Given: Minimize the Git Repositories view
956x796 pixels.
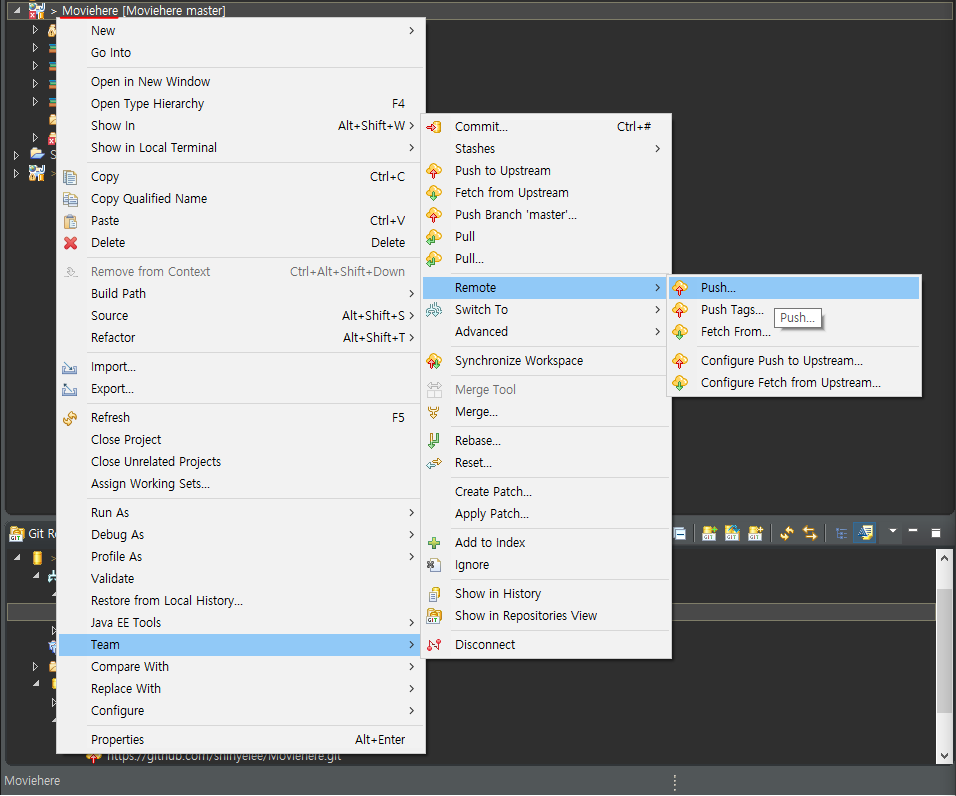Looking at the screenshot, I should point(913,531).
